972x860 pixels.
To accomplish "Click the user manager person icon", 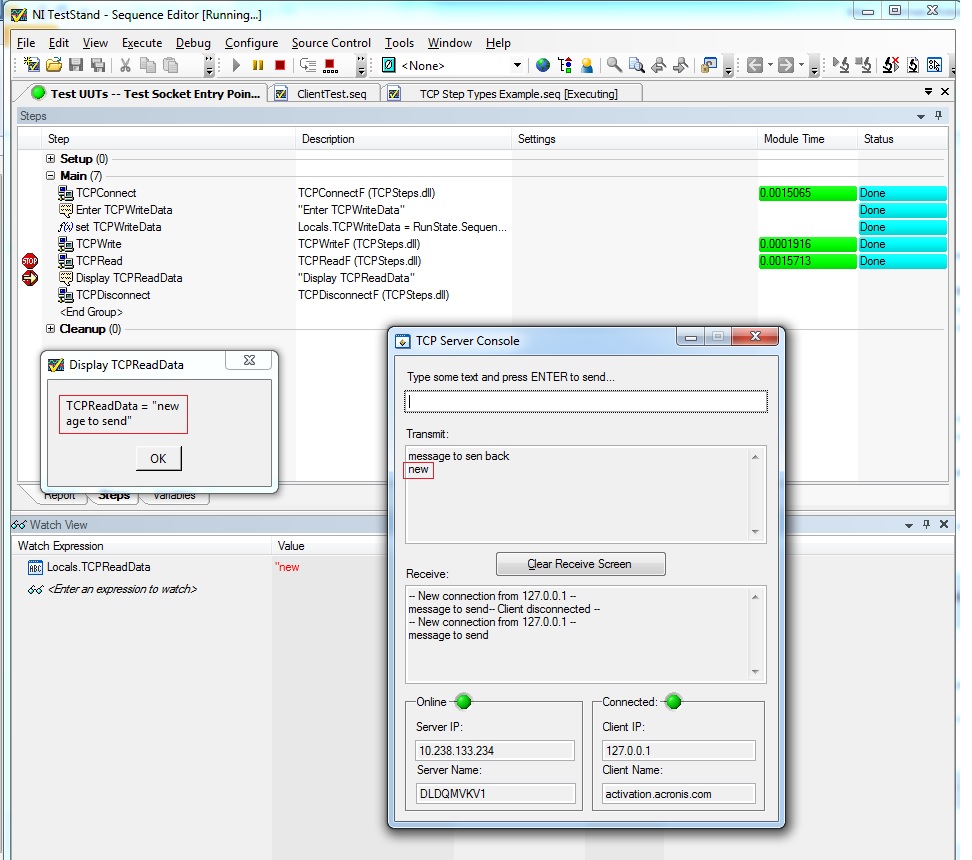I will (587, 64).
